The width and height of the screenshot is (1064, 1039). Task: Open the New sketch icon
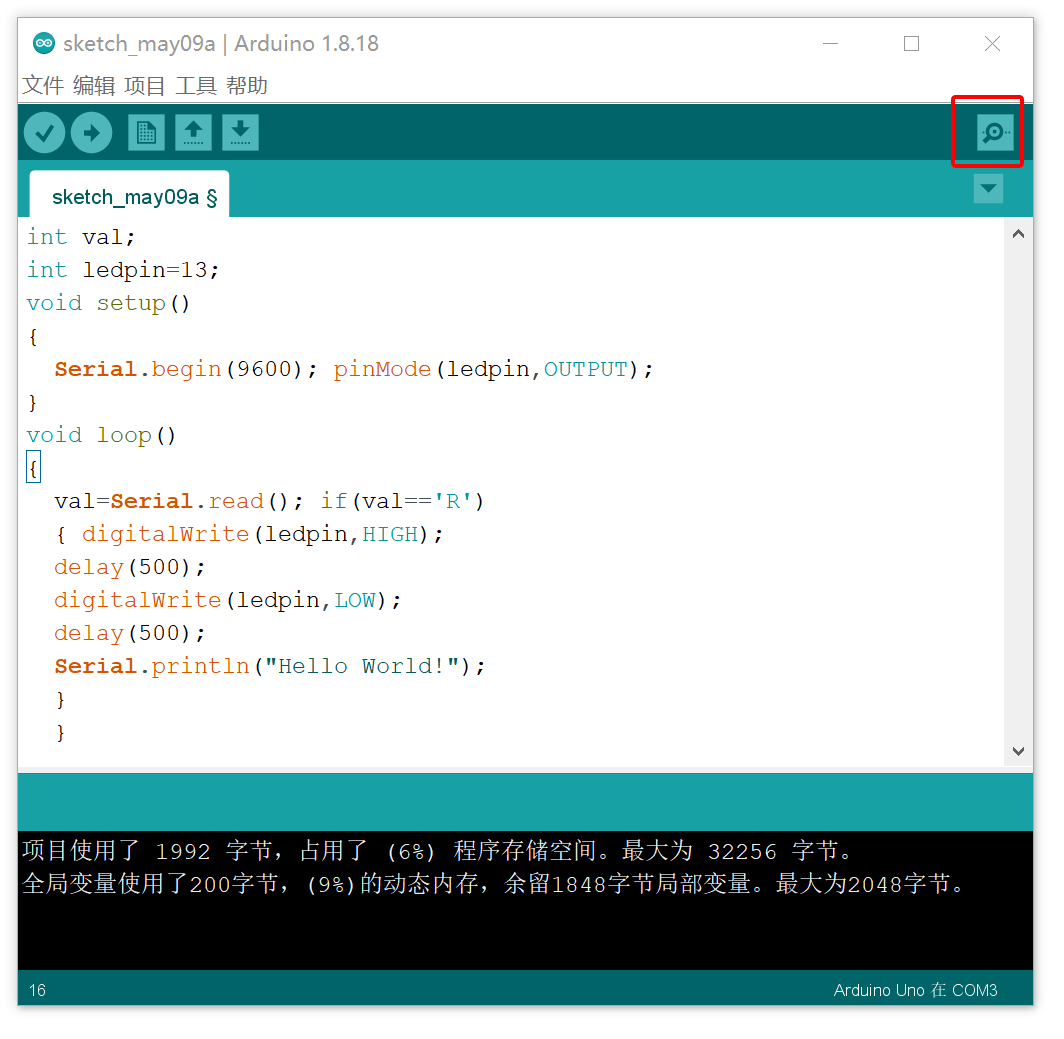point(146,131)
